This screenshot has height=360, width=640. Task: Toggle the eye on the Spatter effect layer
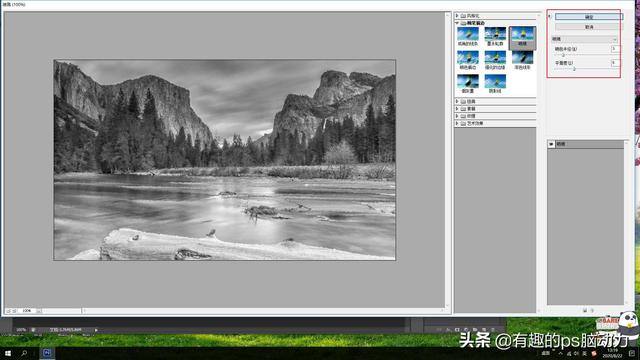tap(551, 144)
